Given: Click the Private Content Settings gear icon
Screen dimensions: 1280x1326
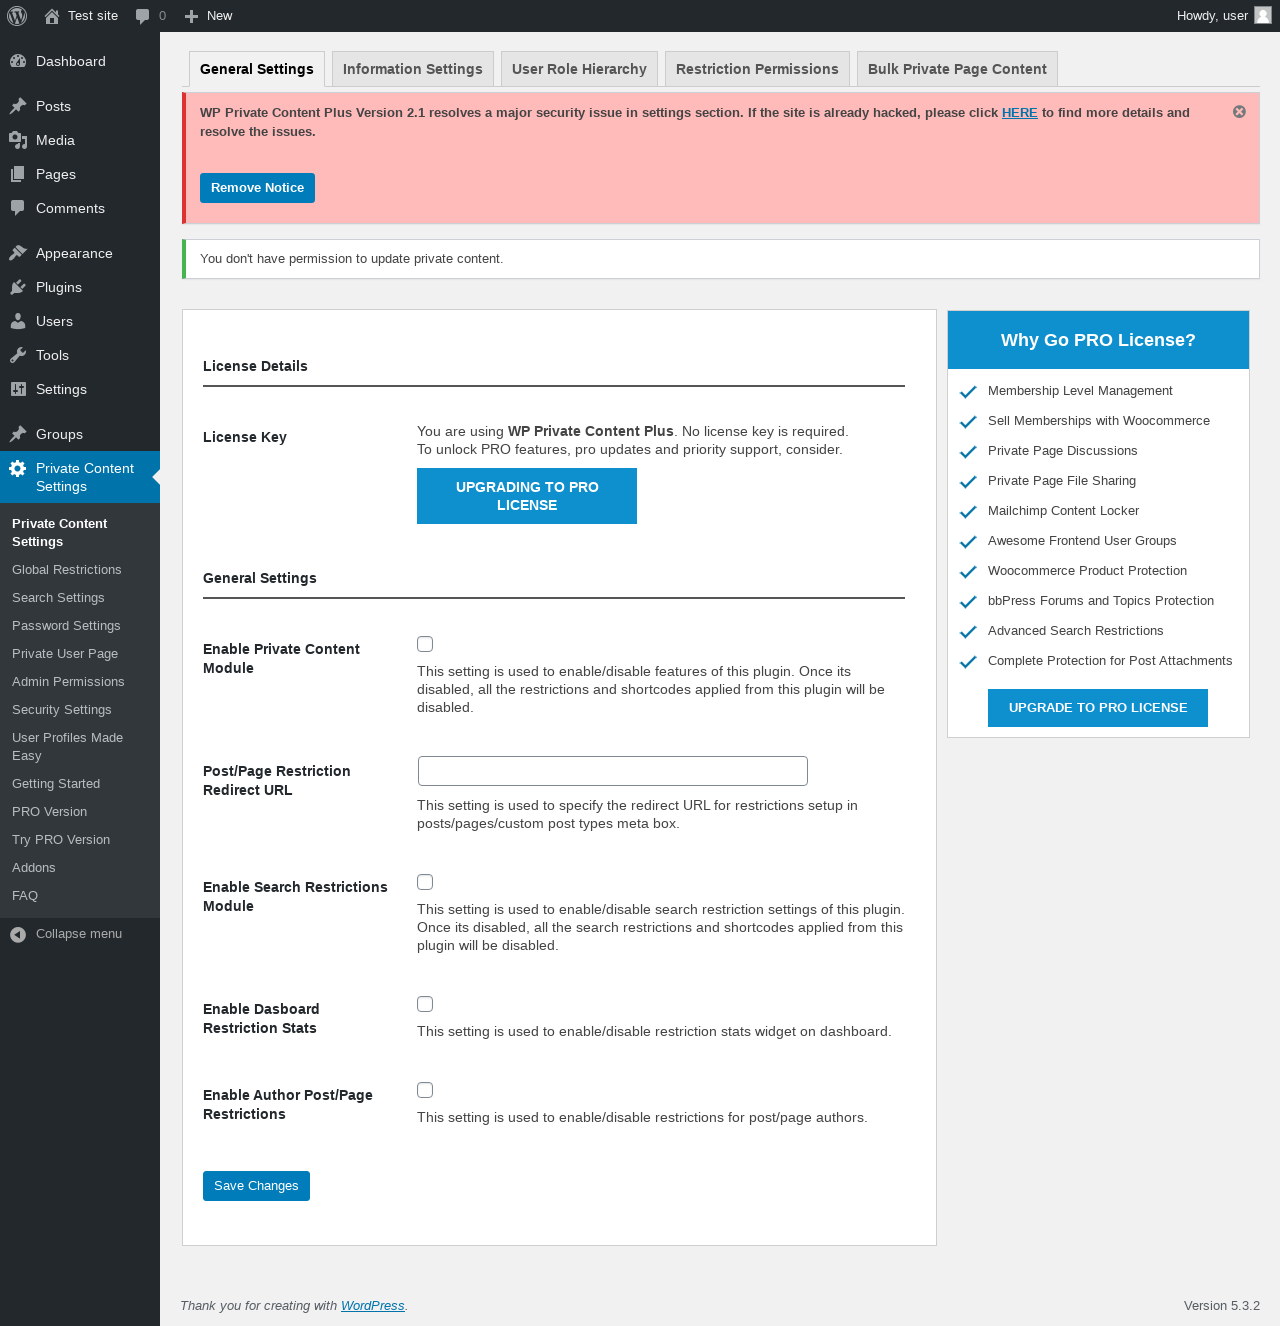Looking at the screenshot, I should point(18,468).
